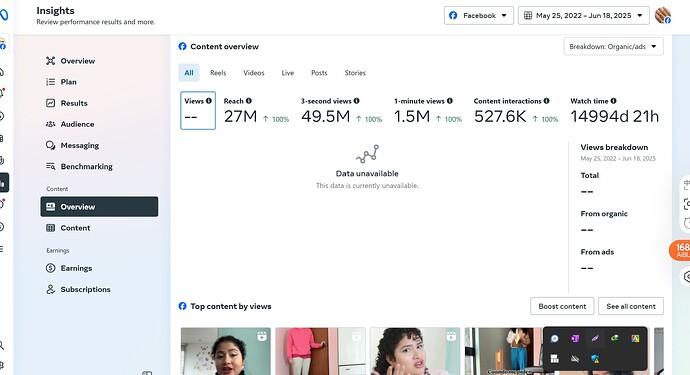
Task: Select the Views metric card
Action: [198, 110]
